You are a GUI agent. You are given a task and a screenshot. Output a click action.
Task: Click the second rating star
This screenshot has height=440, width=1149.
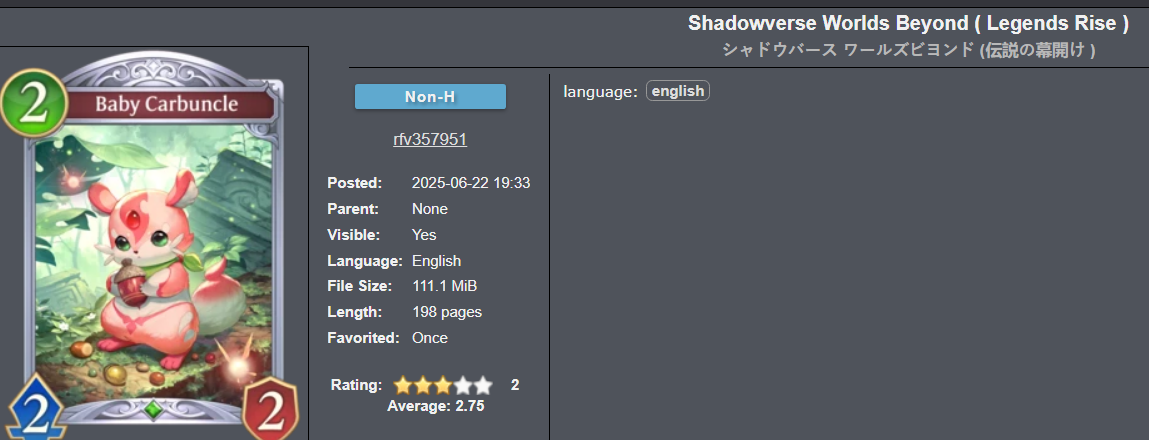[422, 385]
